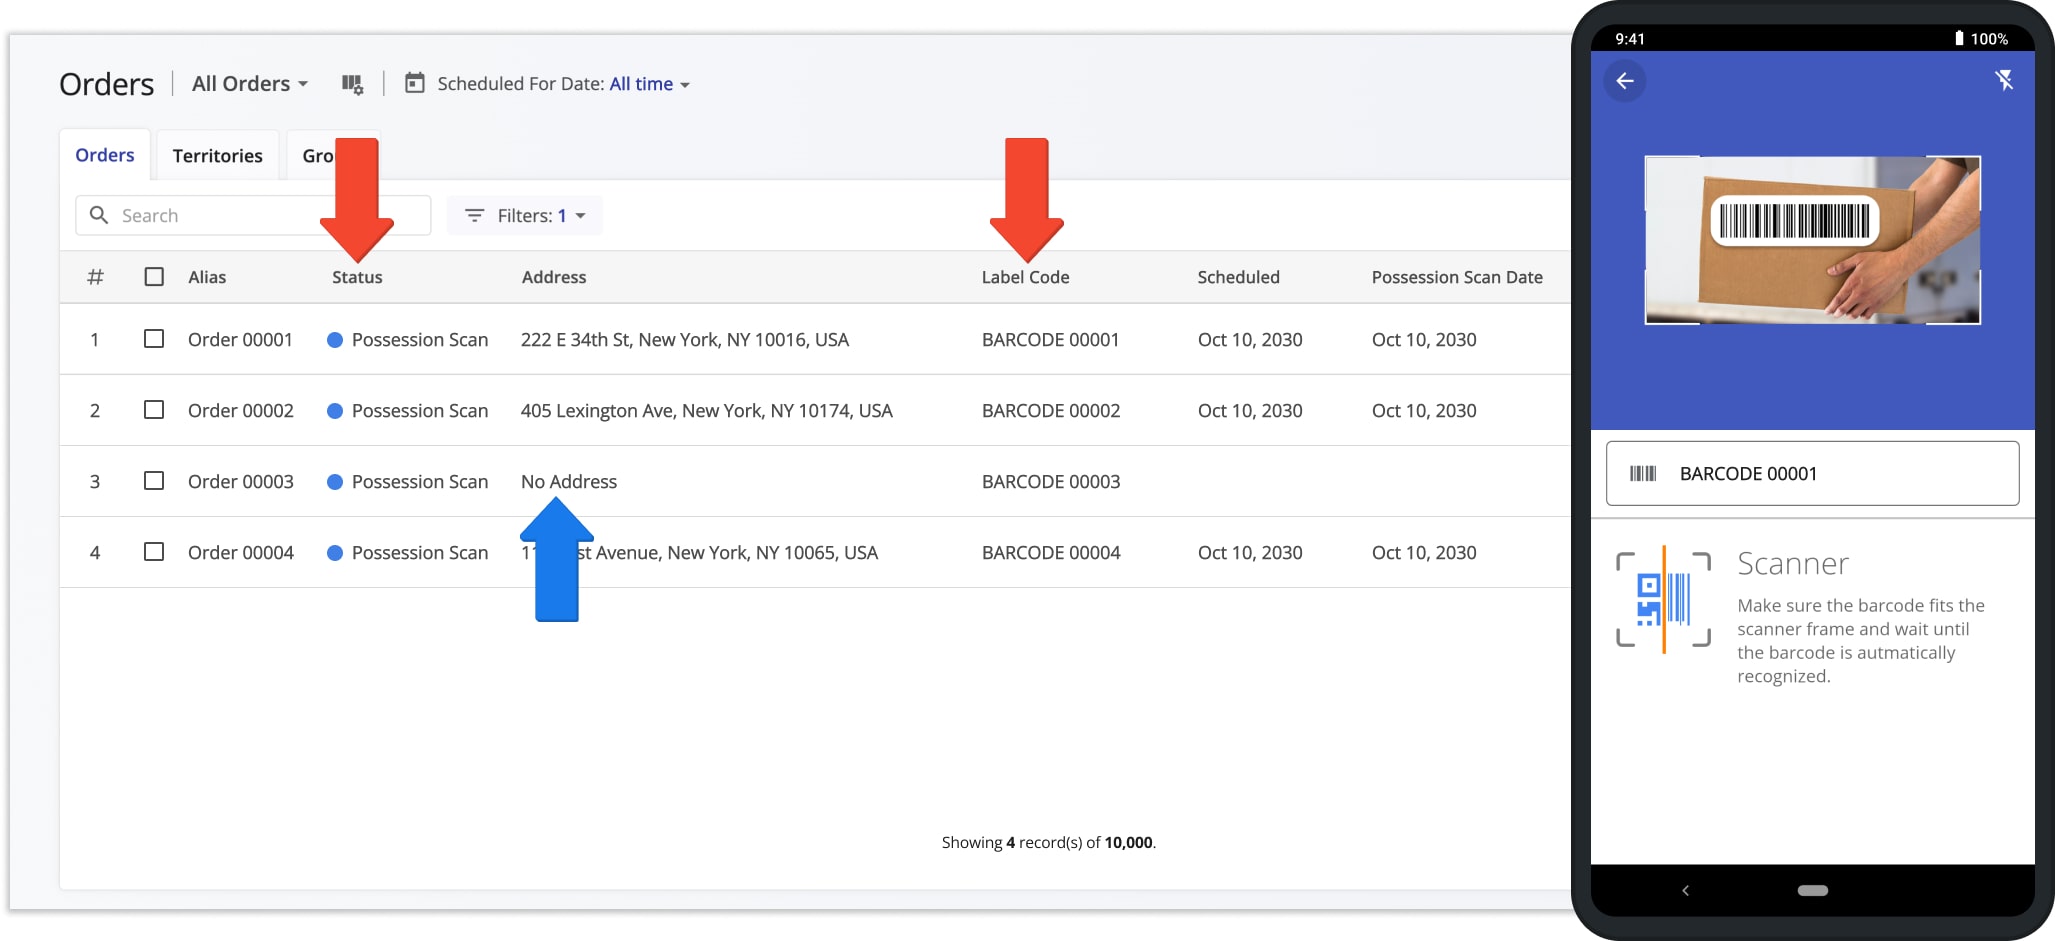Screen dimensions: 2055x941
Task: Click the blue status dot for Order 00002
Action: (335, 411)
